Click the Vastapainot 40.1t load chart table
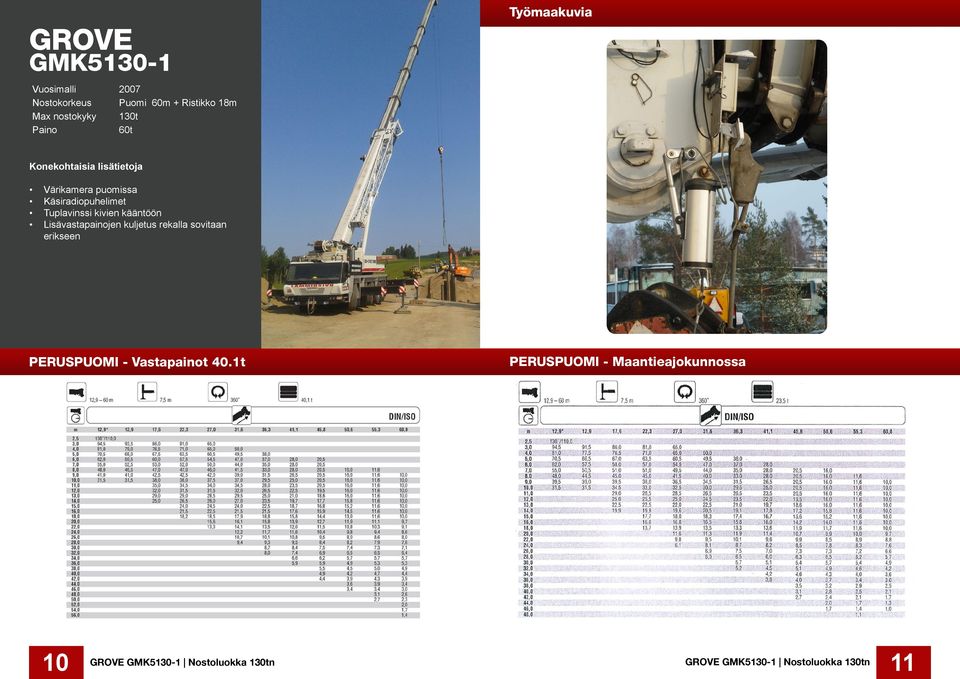Viewport: 960px width, 679px height. [x=243, y=523]
